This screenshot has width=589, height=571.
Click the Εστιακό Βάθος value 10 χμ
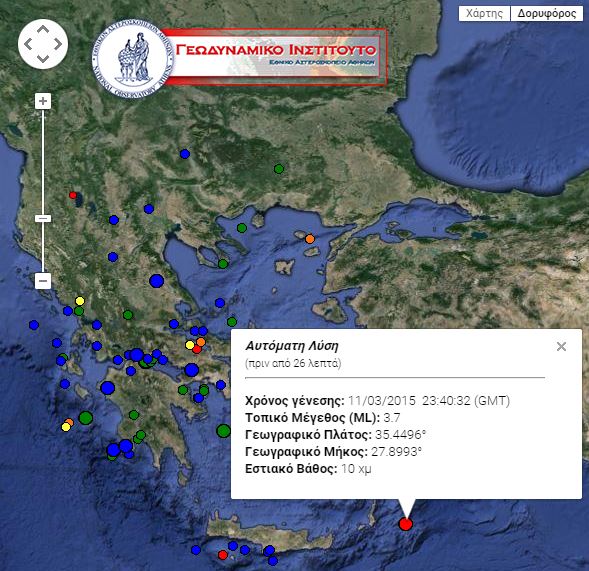tap(356, 469)
